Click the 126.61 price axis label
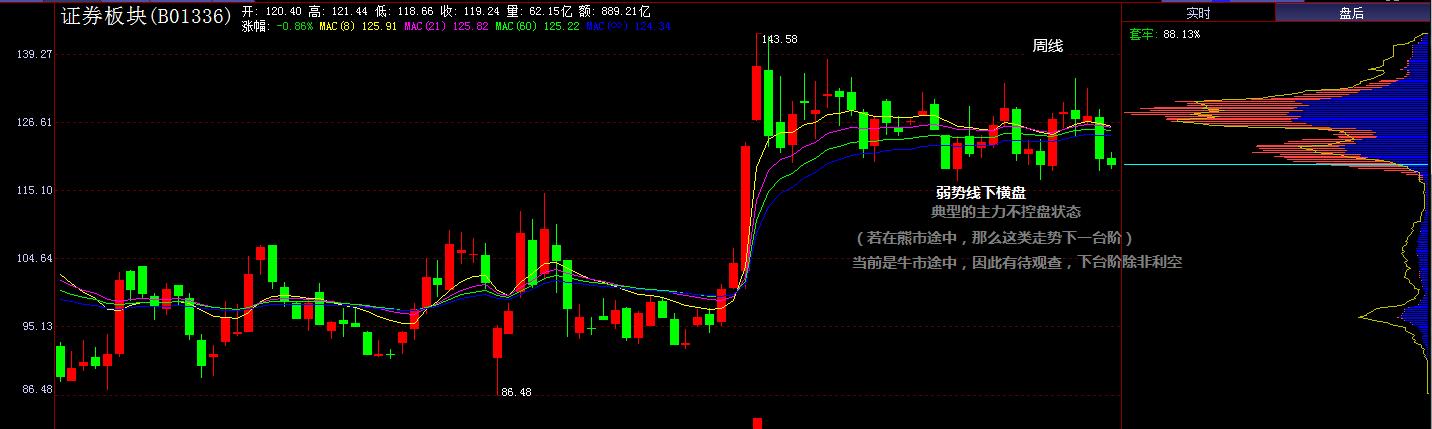 pyautogui.click(x=33, y=122)
